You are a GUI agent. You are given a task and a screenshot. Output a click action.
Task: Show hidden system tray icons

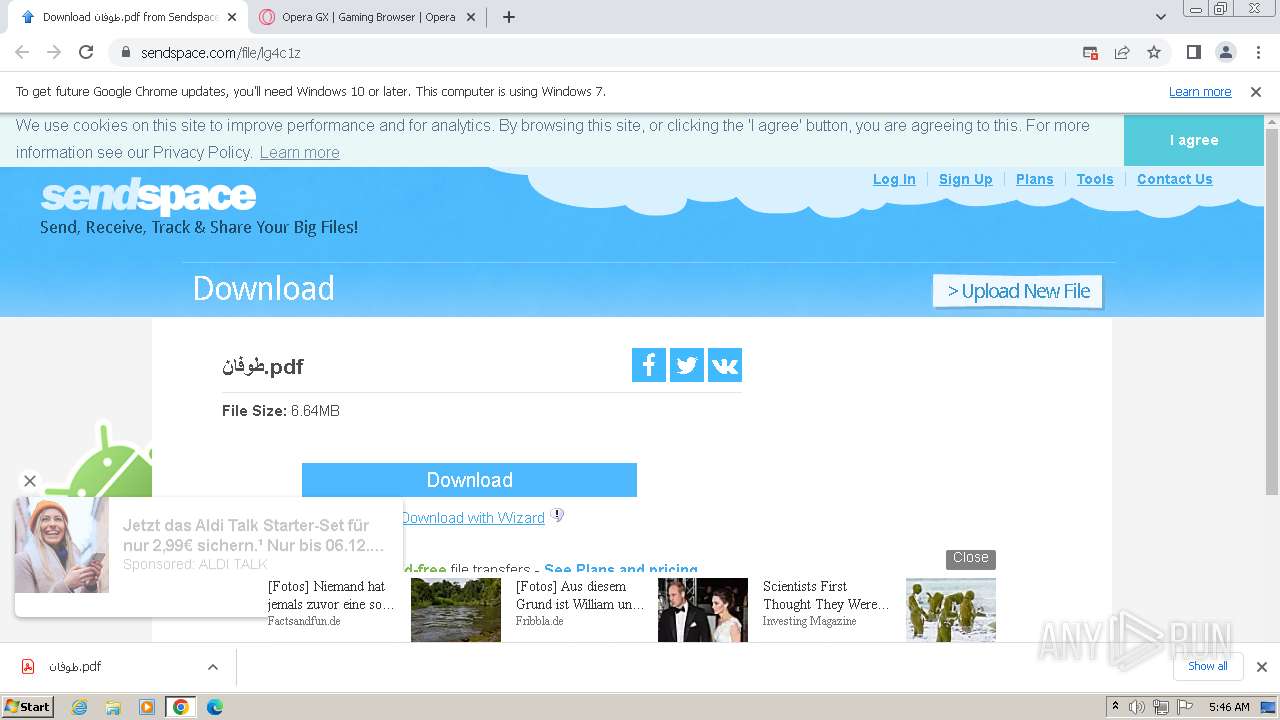(x=1115, y=707)
